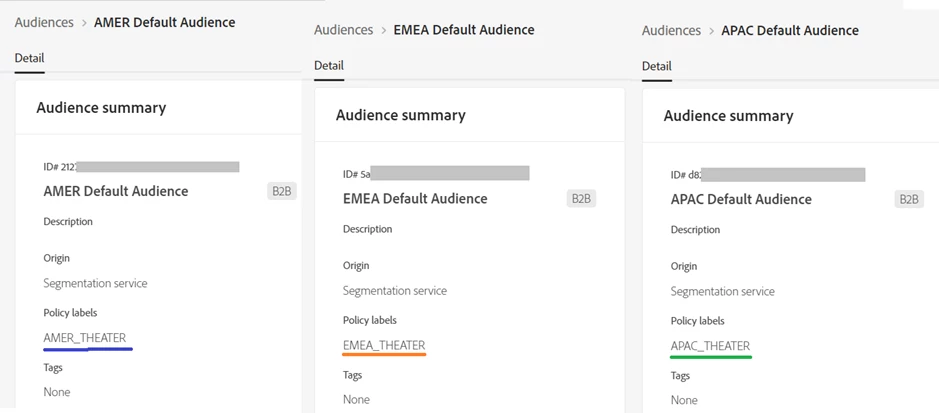
Task: Click the Tags value None in the AMER panel
Action: pyautogui.click(x=57, y=392)
